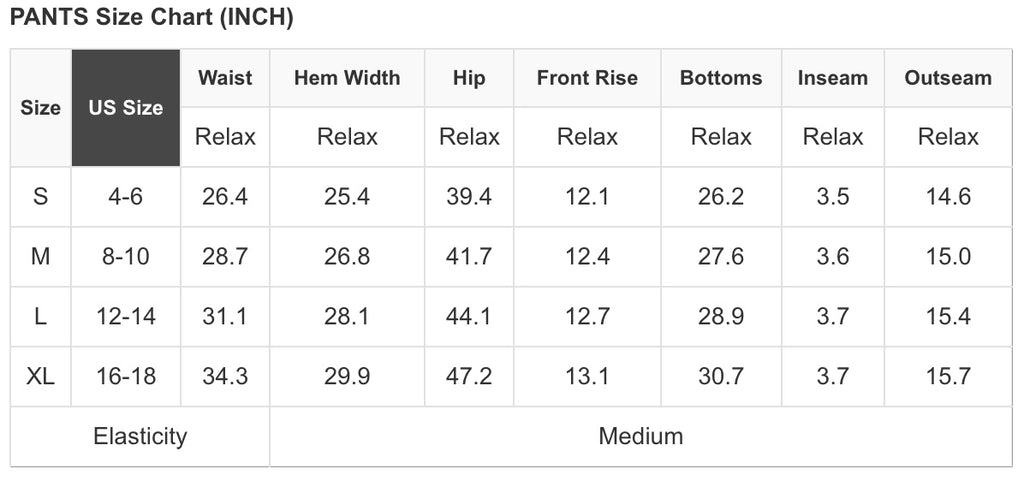Click the XL size row label
The image size is (1024, 481).
pyautogui.click(x=41, y=377)
